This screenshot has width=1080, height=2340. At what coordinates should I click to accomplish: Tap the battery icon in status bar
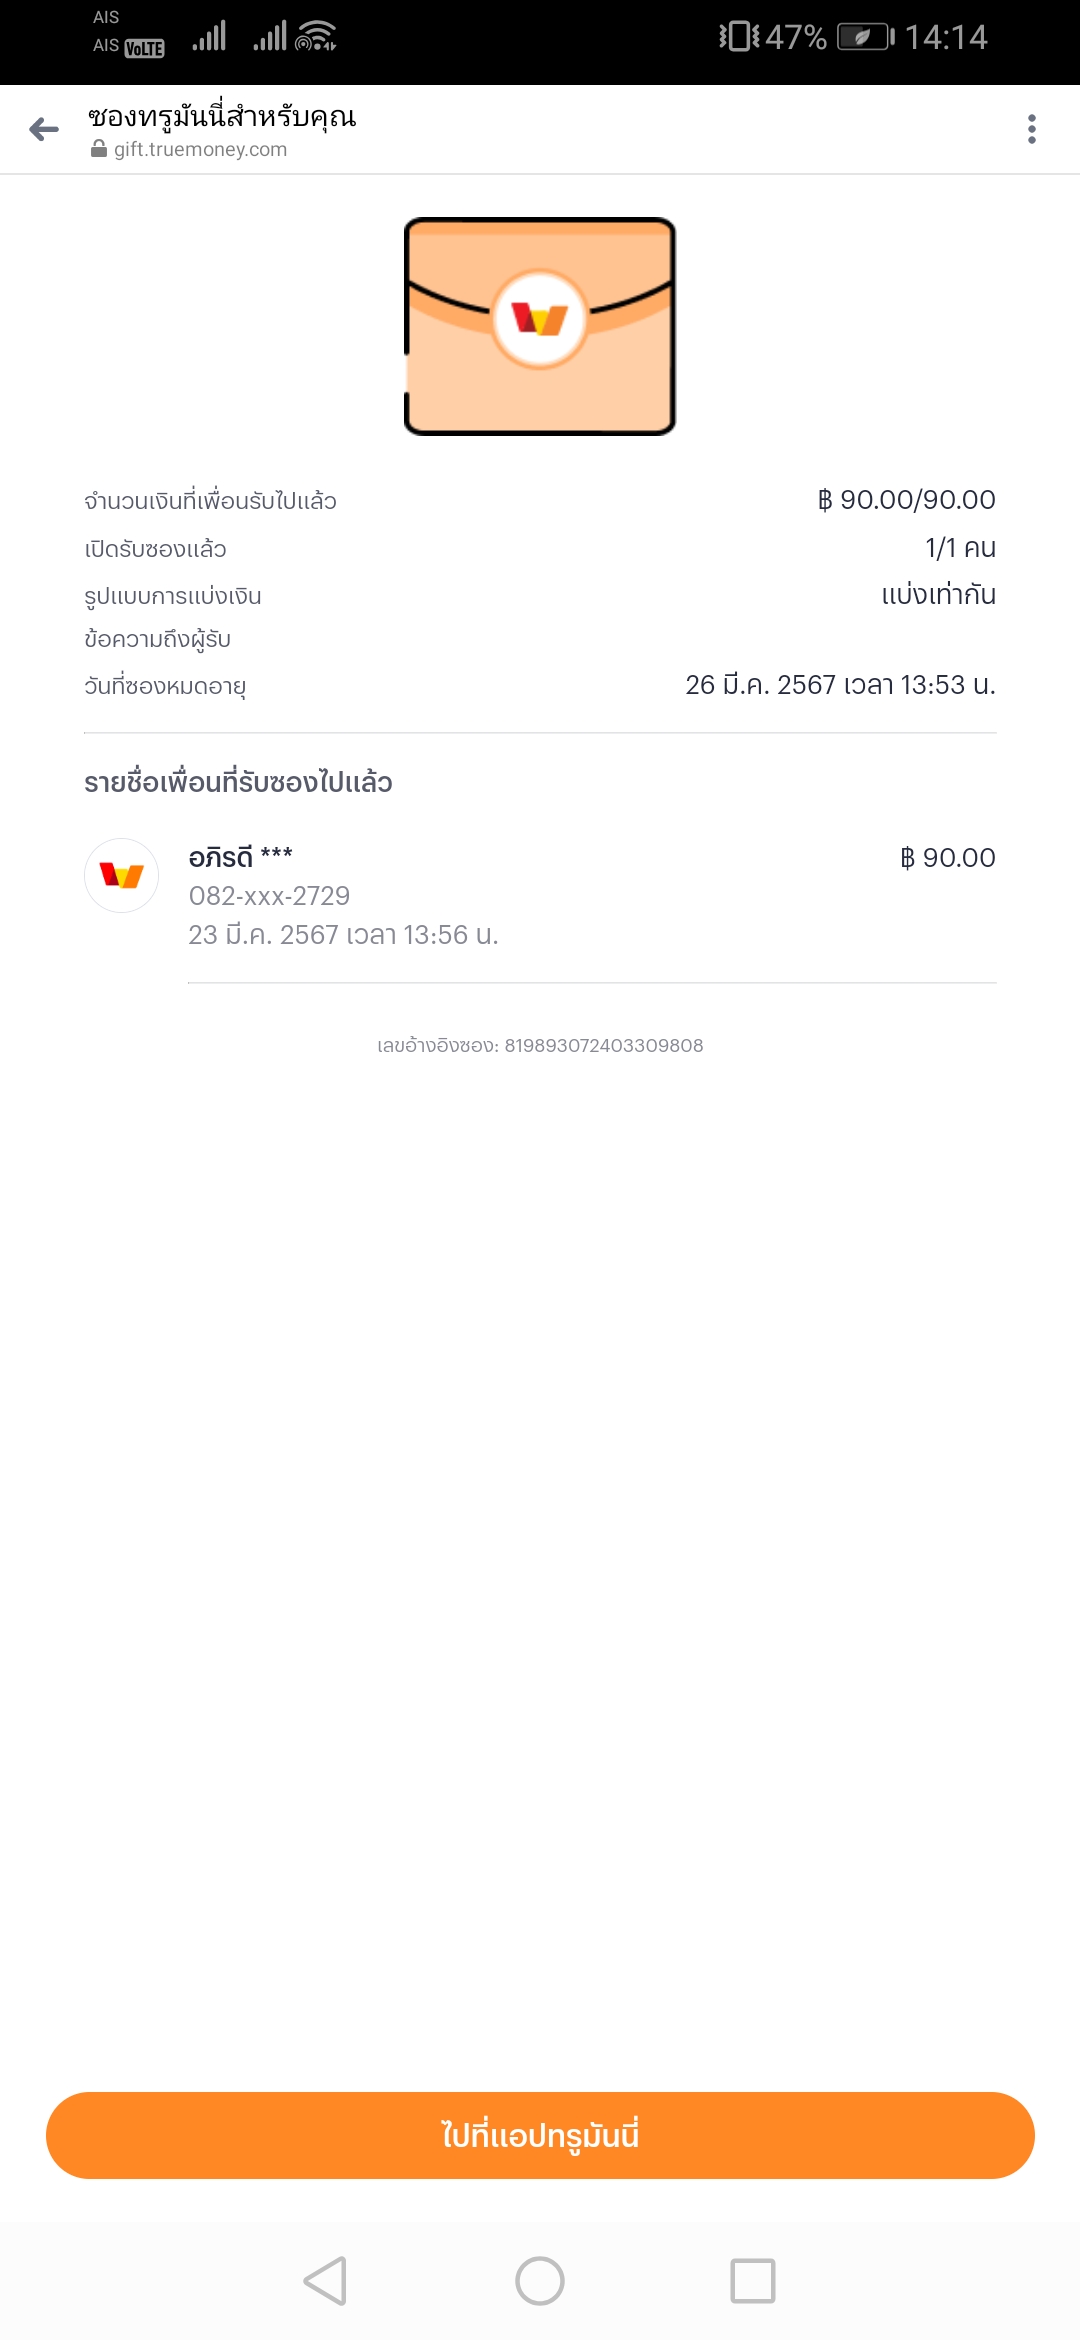pyautogui.click(x=864, y=38)
